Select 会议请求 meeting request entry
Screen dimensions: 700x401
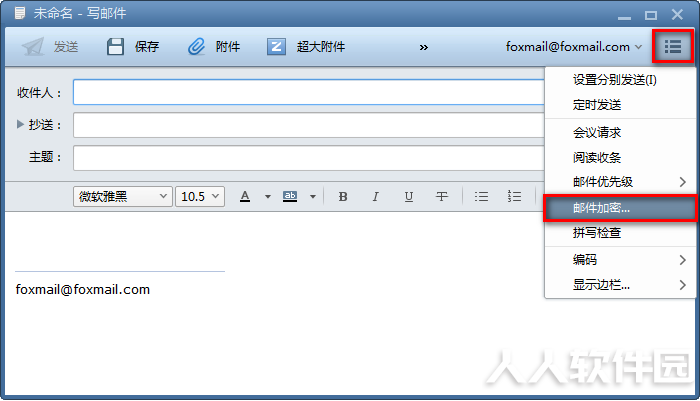[620, 133]
